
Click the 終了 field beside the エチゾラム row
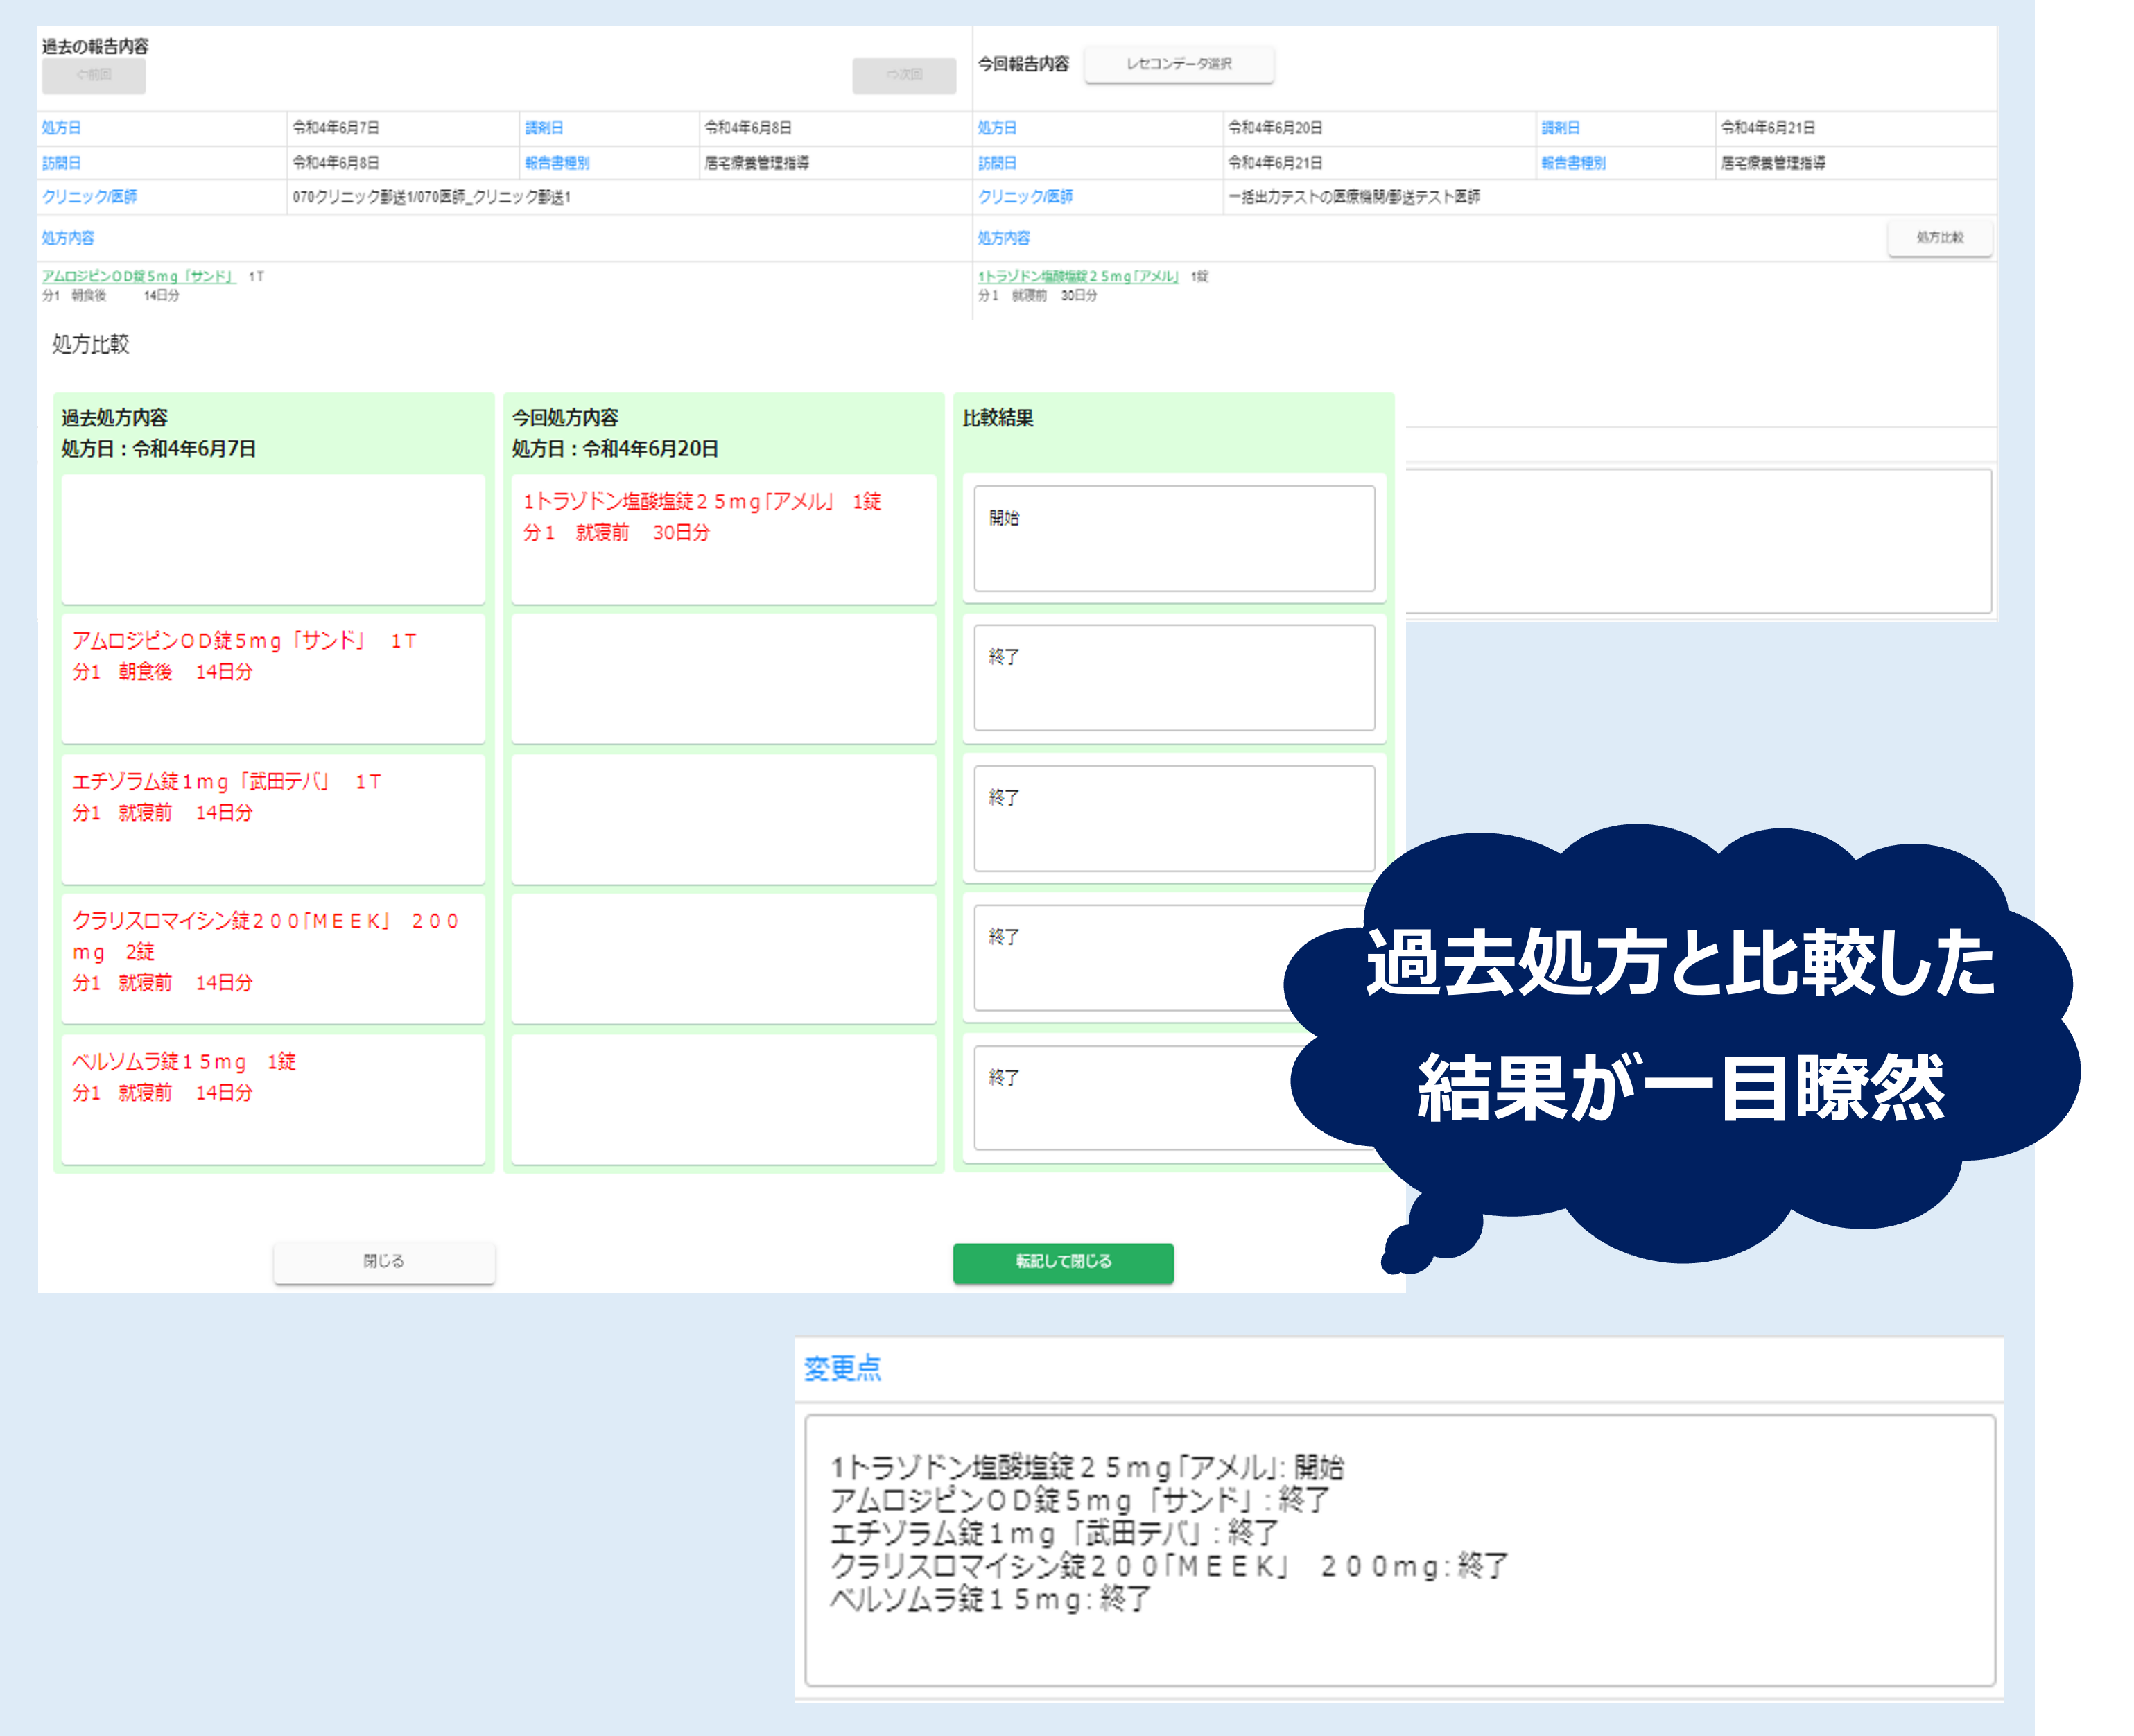pos(1174,819)
